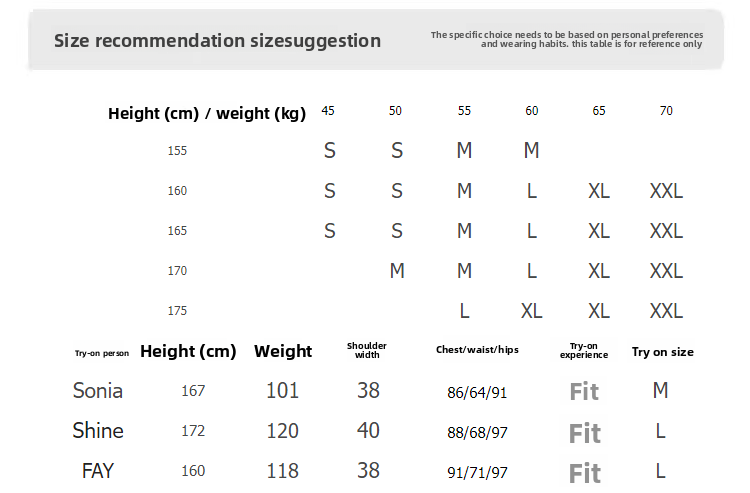Click the "Chest/waist/hips" column header
Viewport: 750px width, 493px height.
pos(477,350)
